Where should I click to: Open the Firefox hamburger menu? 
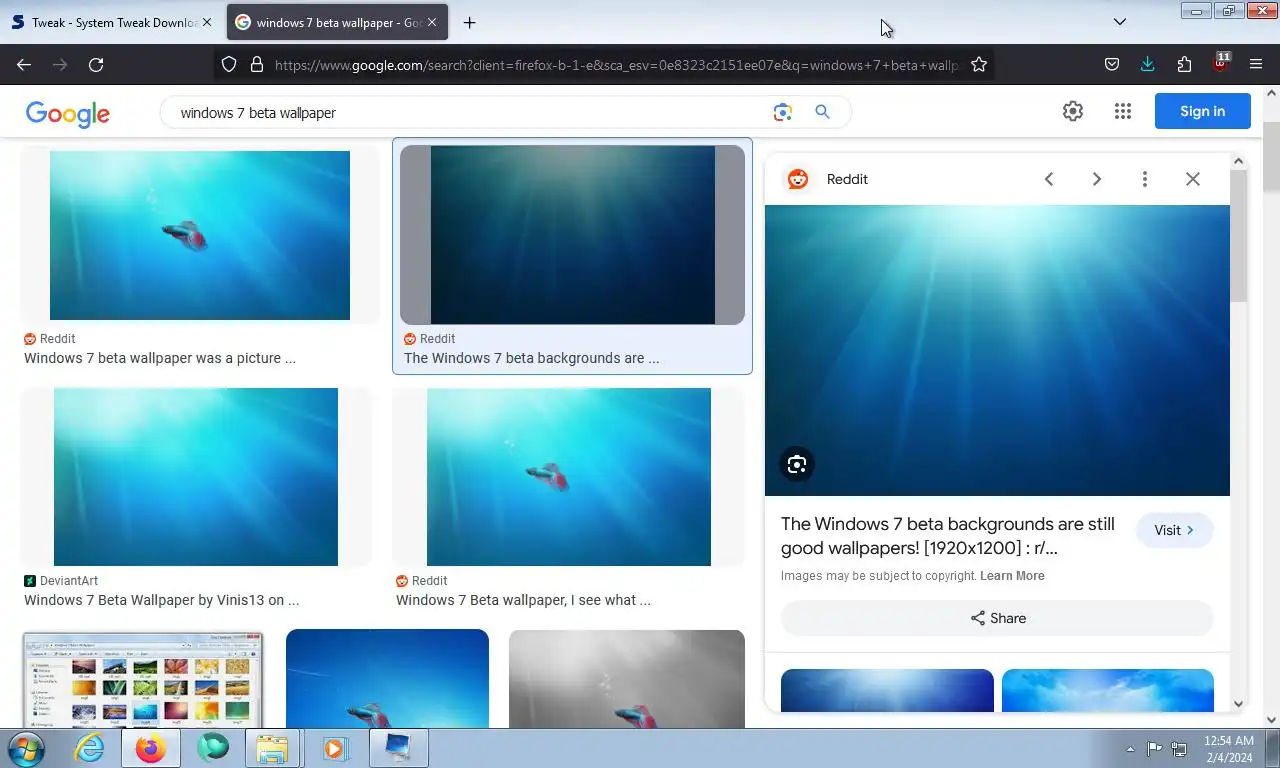coord(1256,64)
